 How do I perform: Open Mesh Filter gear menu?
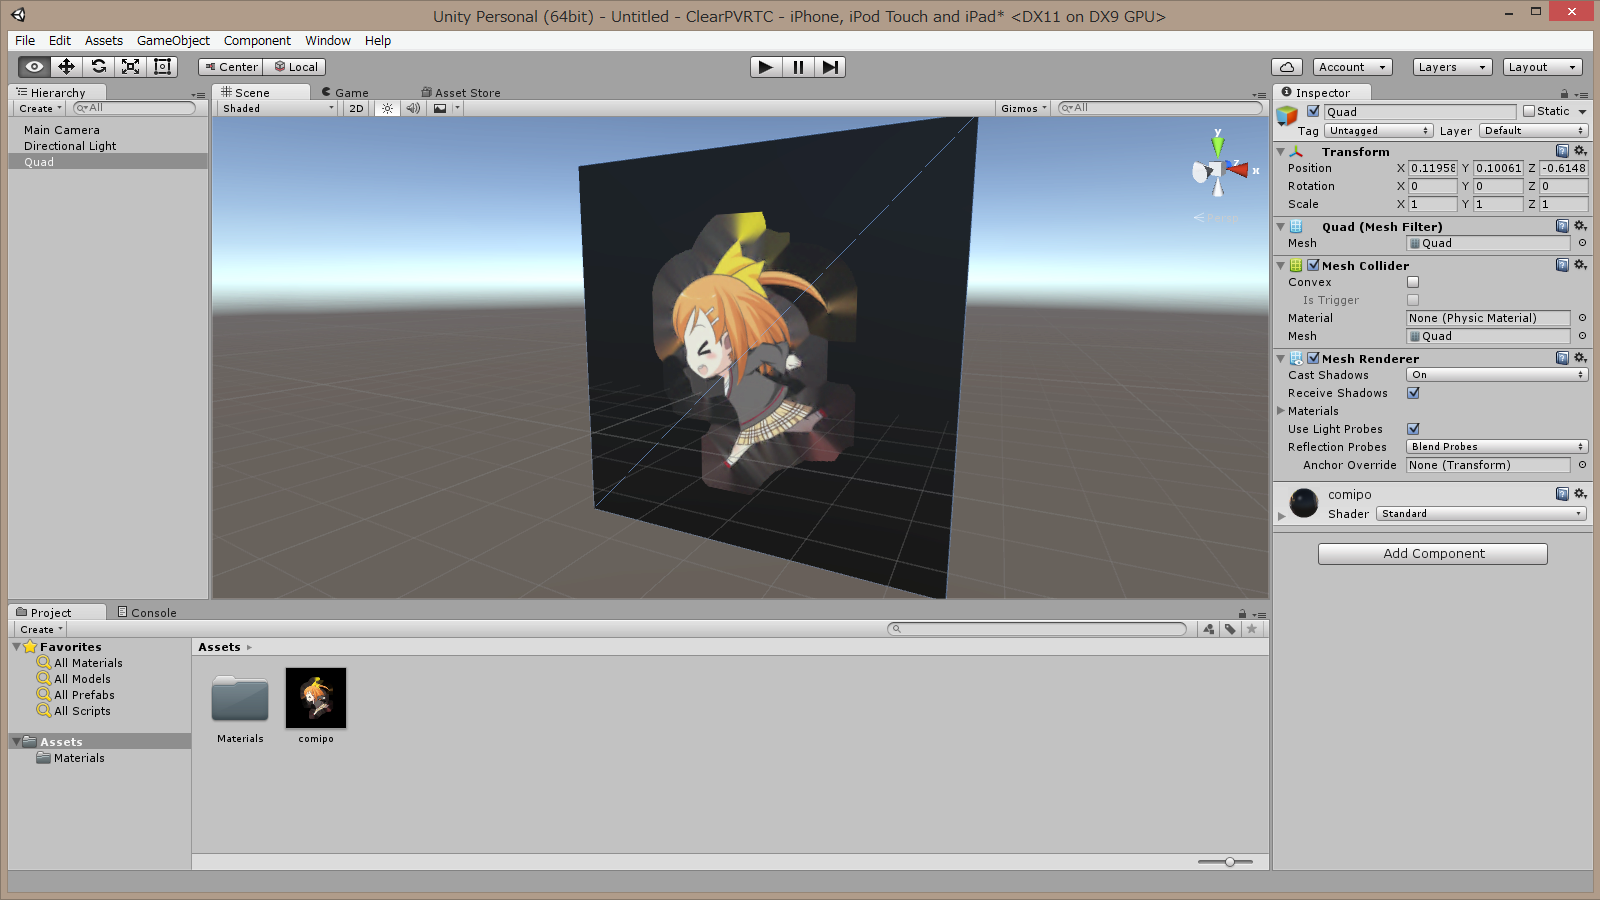[x=1581, y=226]
